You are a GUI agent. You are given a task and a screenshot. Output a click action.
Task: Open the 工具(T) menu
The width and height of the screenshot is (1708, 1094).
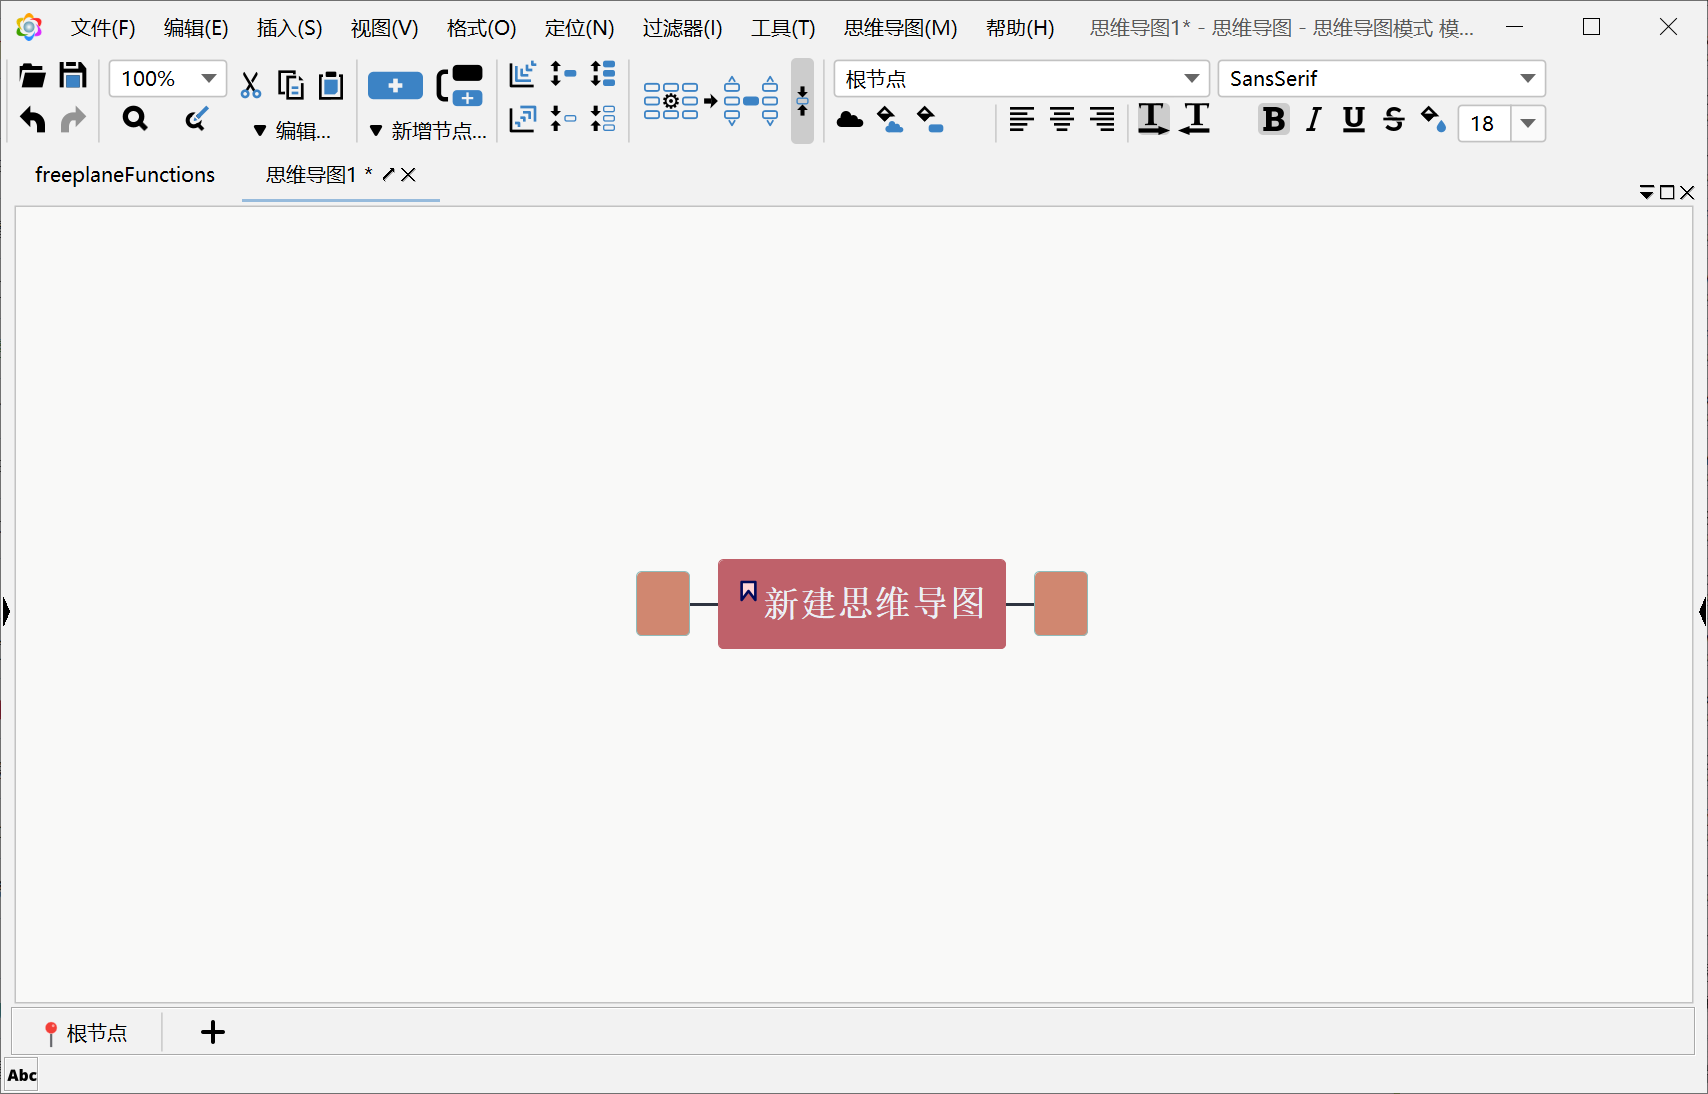(783, 28)
